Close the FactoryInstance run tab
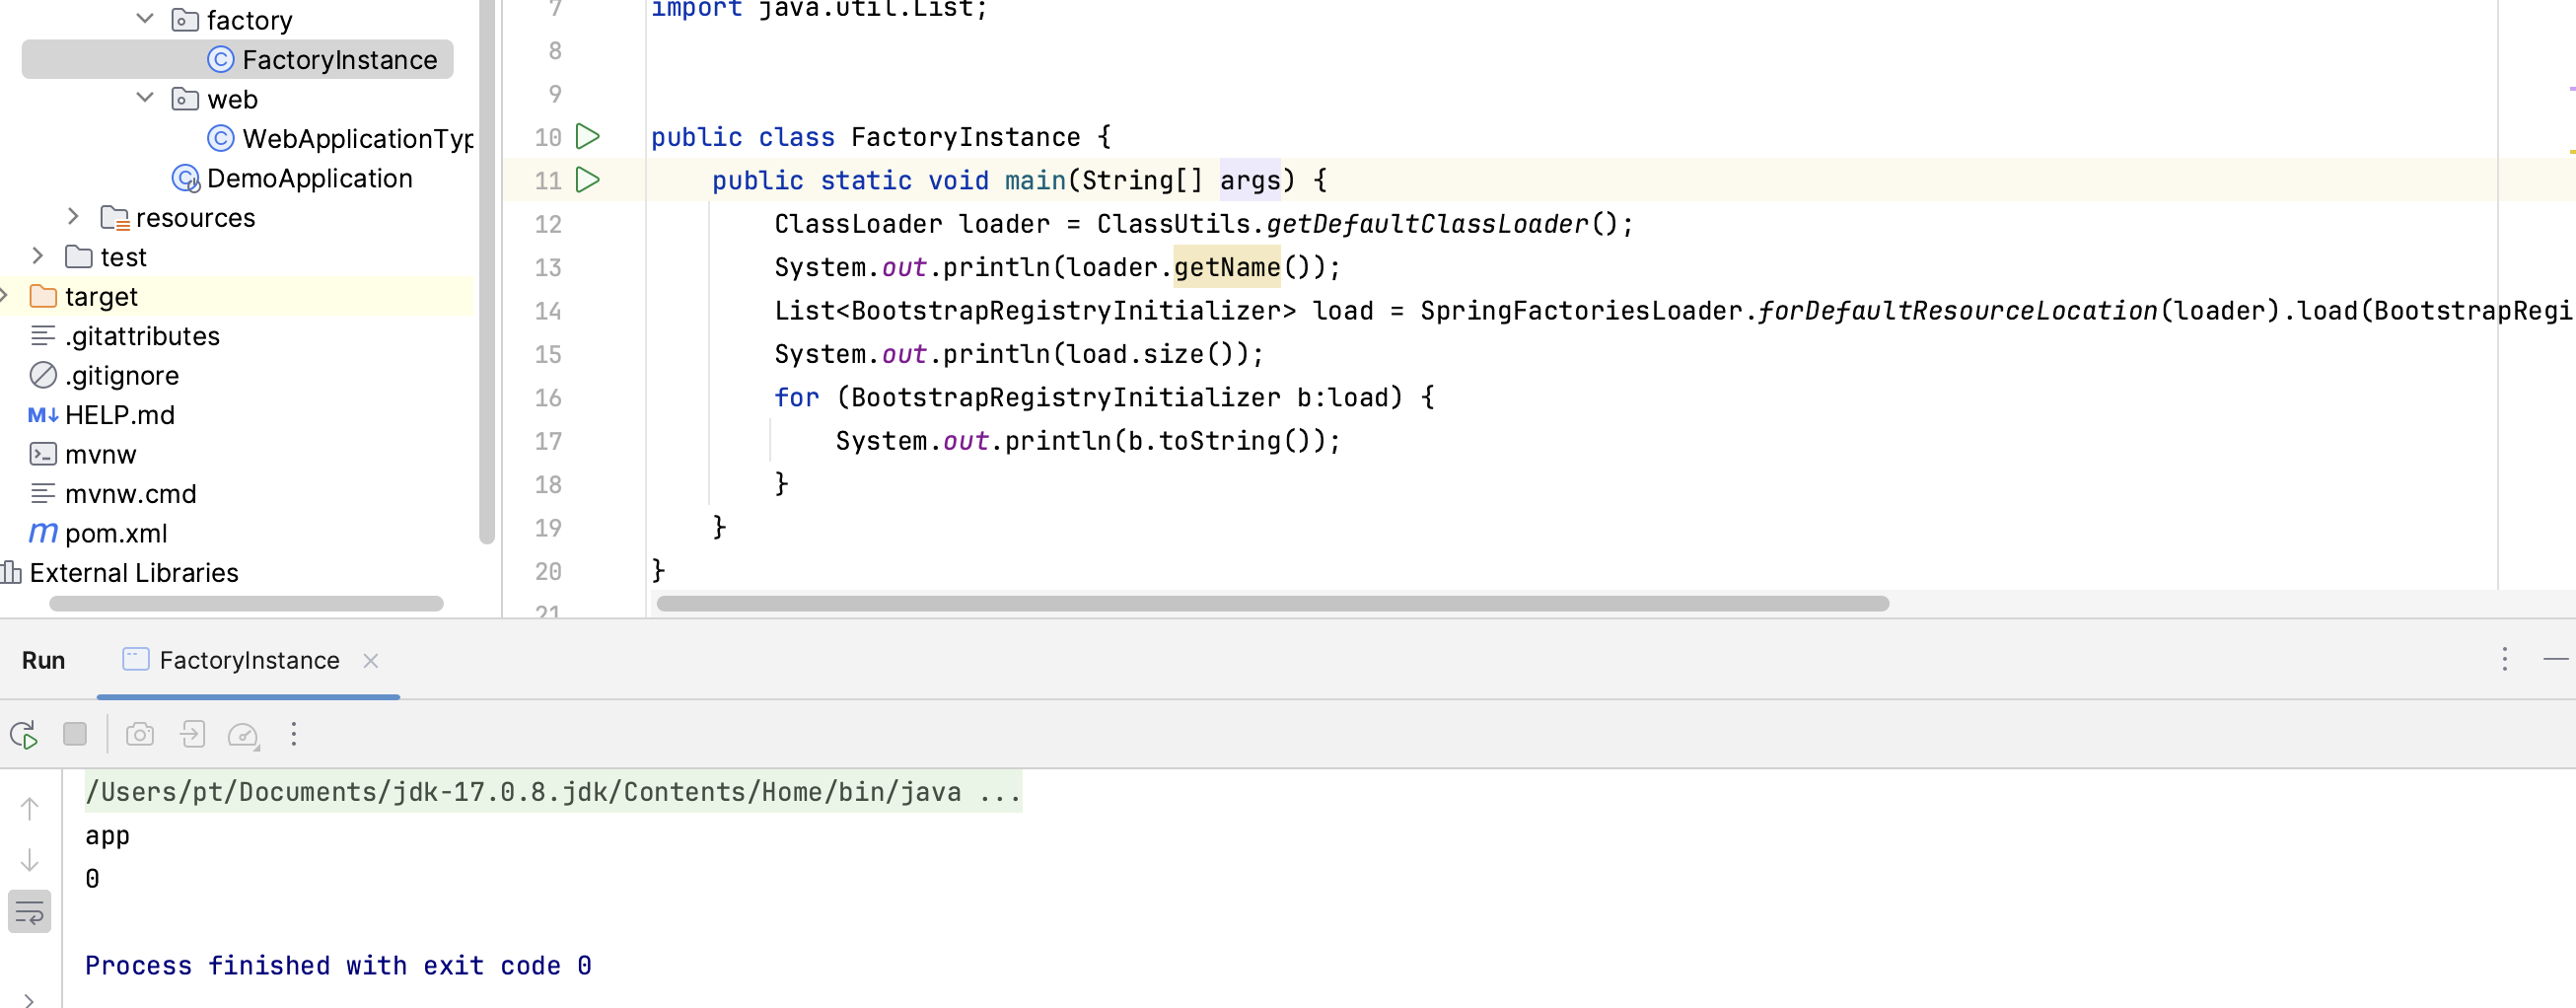Image resolution: width=2576 pixels, height=1008 pixels. pos(371,661)
